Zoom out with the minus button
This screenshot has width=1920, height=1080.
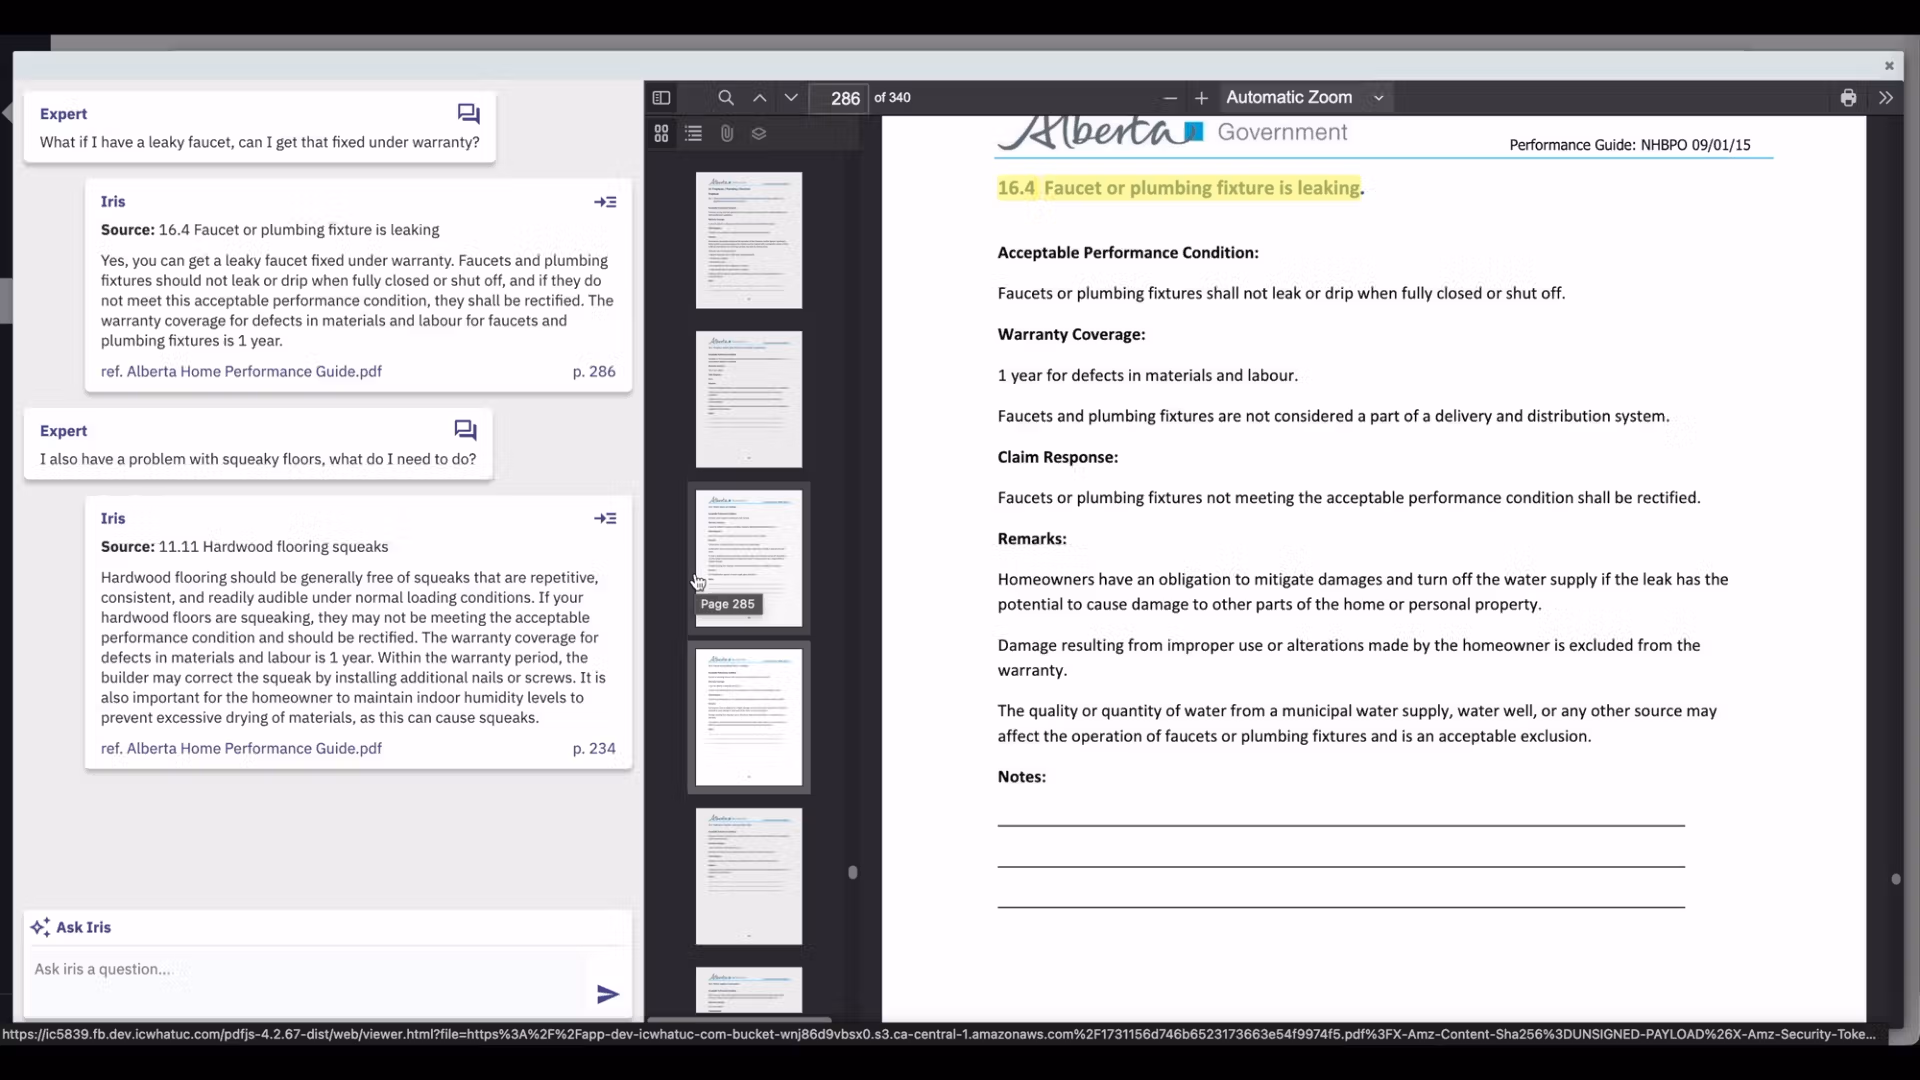click(x=1170, y=98)
